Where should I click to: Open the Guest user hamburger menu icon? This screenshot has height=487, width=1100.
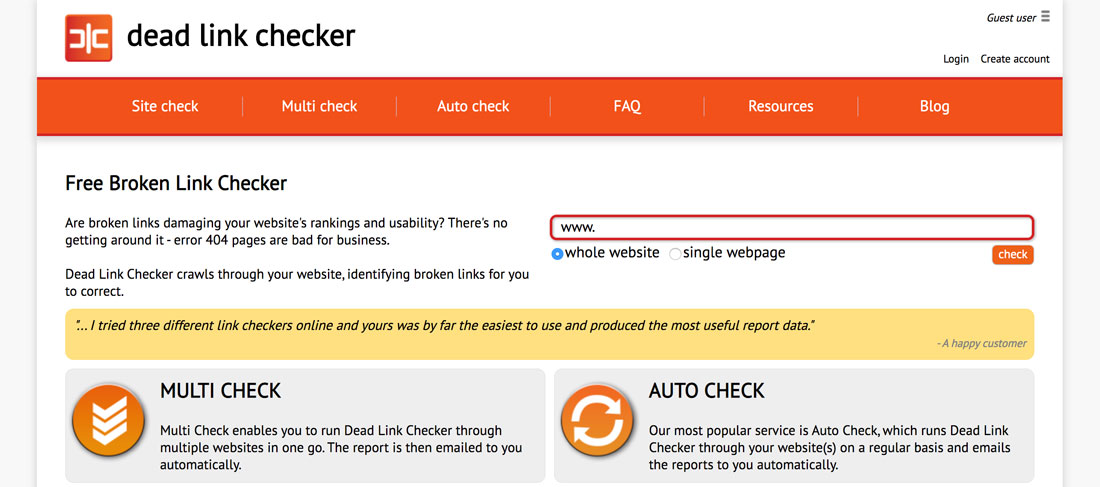pyautogui.click(x=1045, y=16)
